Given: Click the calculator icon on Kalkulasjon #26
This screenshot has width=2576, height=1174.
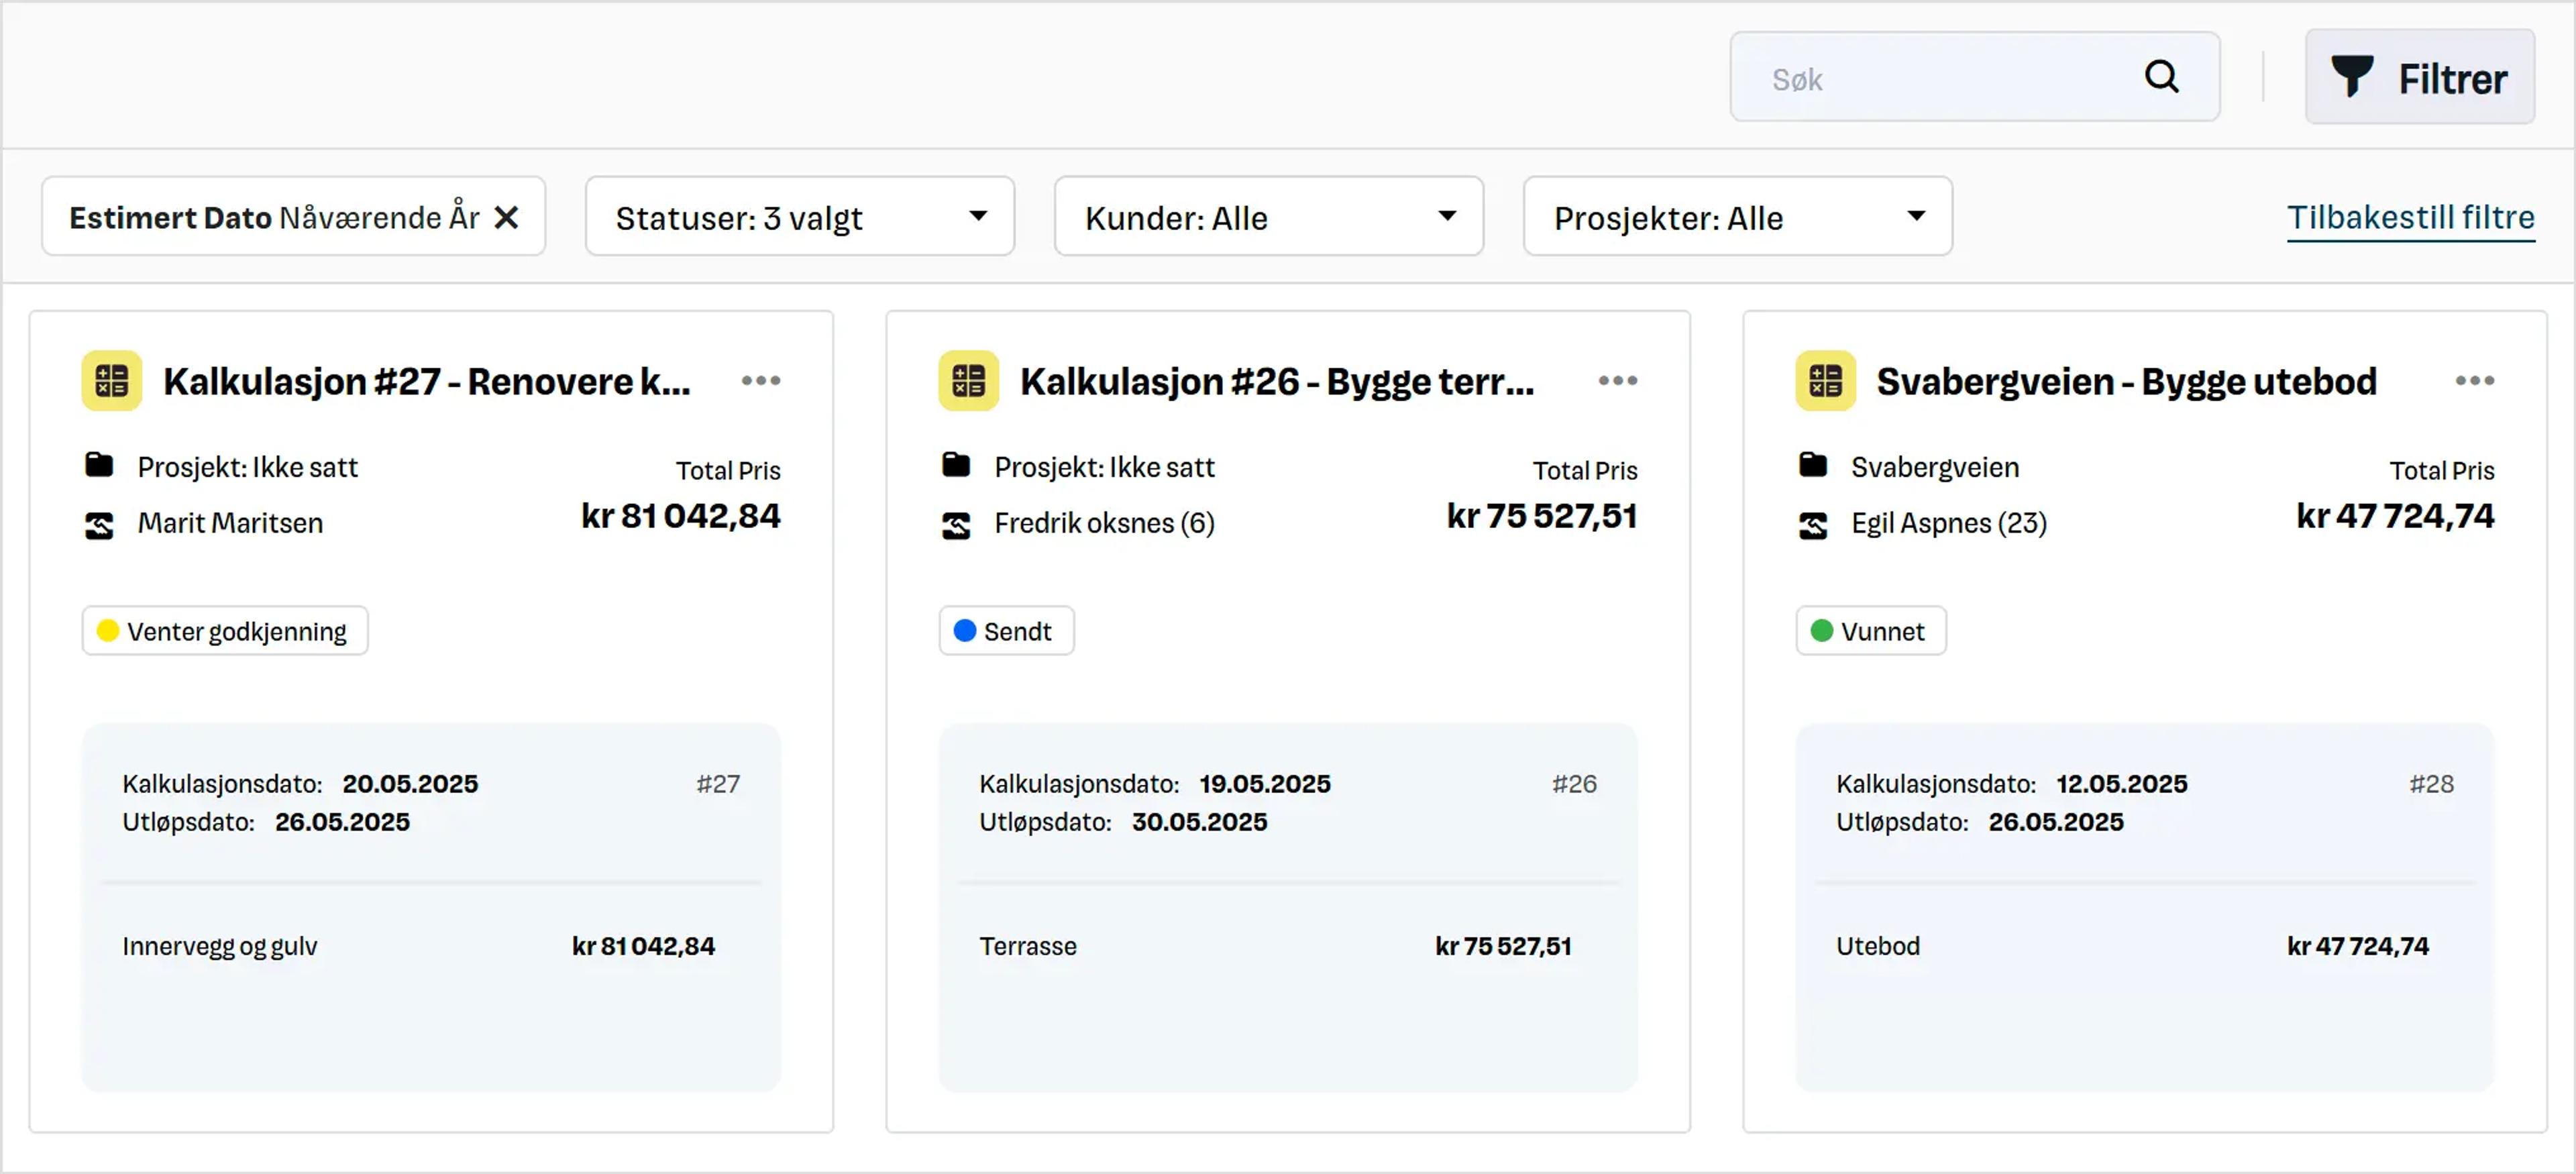Looking at the screenshot, I should (968, 381).
